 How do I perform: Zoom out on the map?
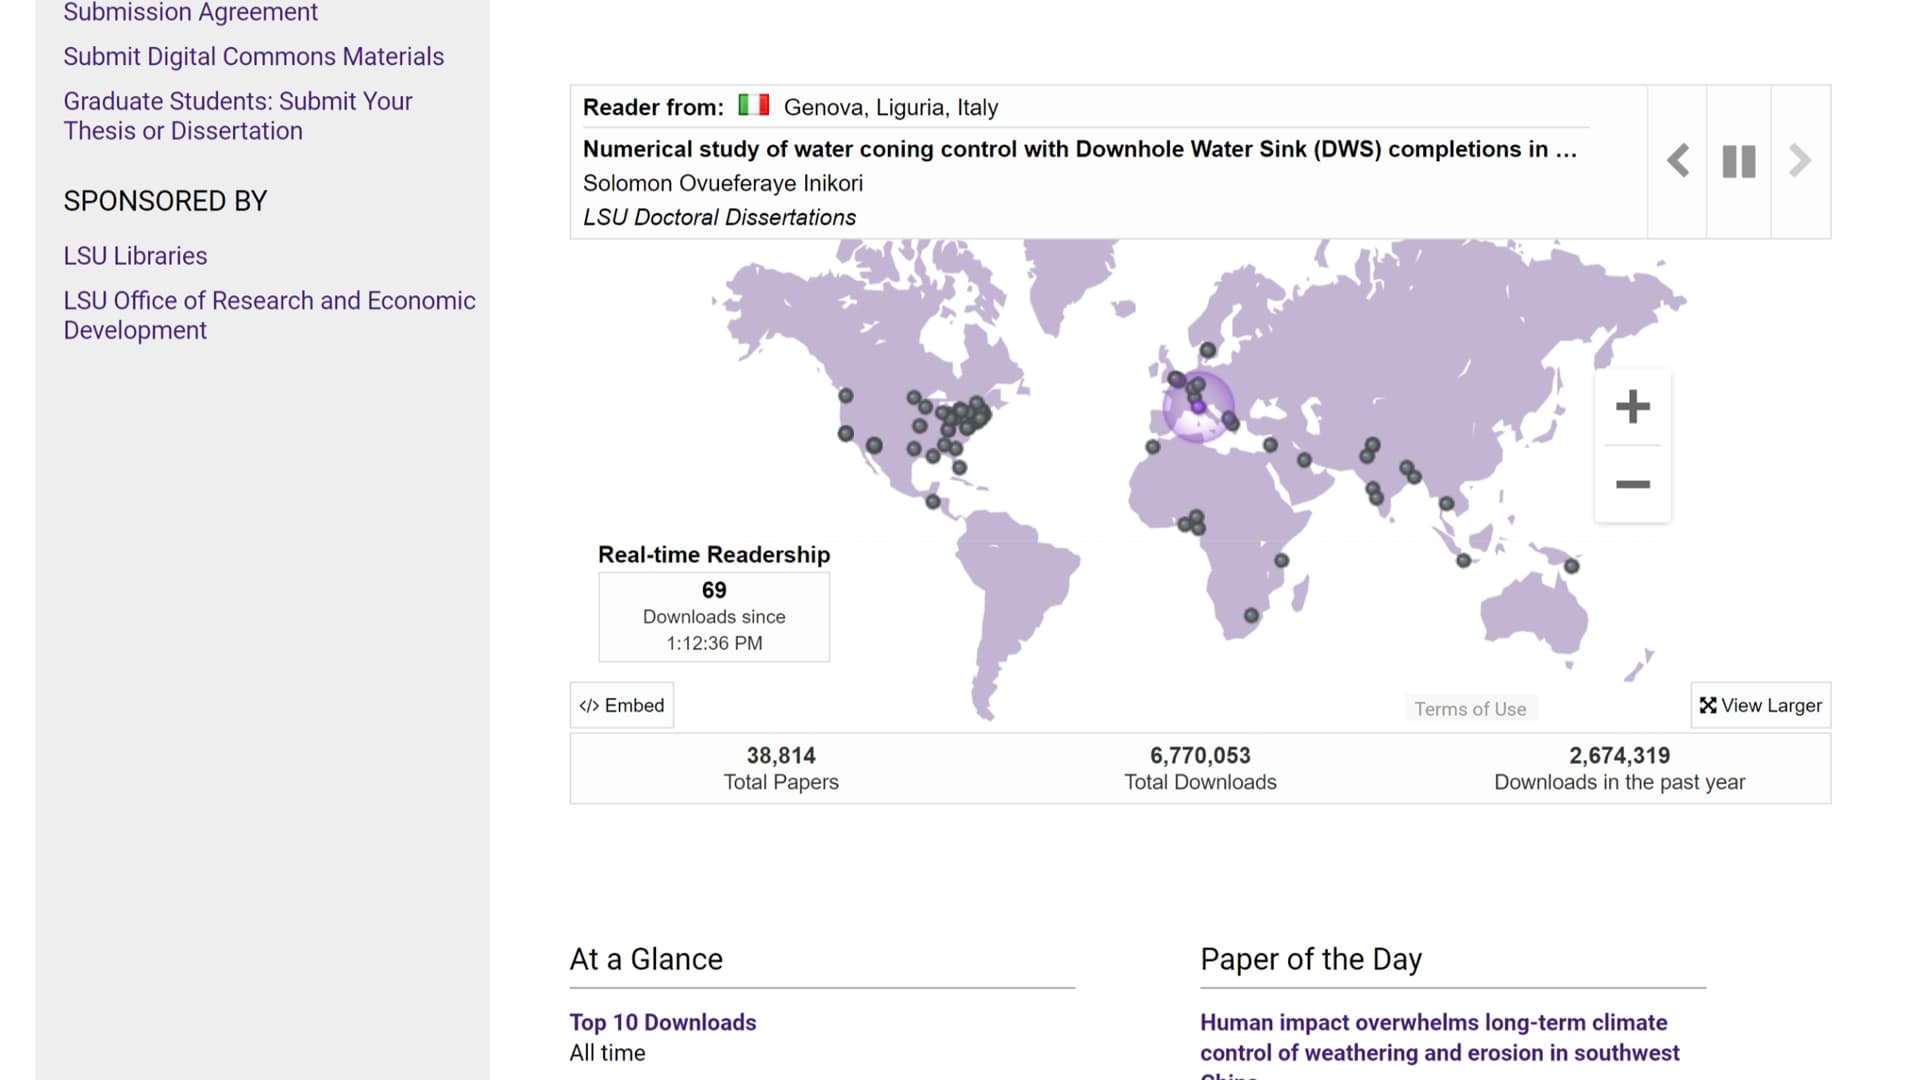(x=1632, y=485)
